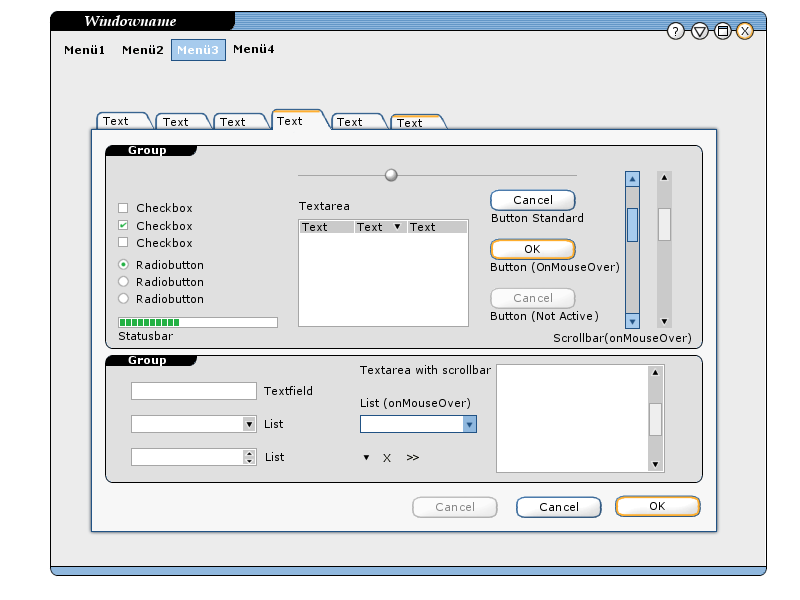Click the maximize window icon in title bar
This screenshot has width=800, height=600.
point(722,32)
